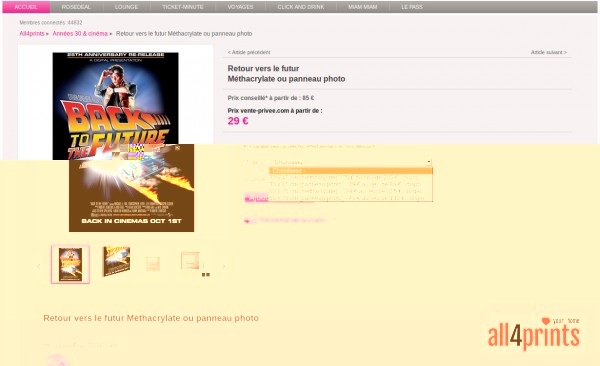The height and width of the screenshot is (366, 600).
Task: Select the angled panel view thumbnail
Action: pyautogui.click(x=116, y=261)
